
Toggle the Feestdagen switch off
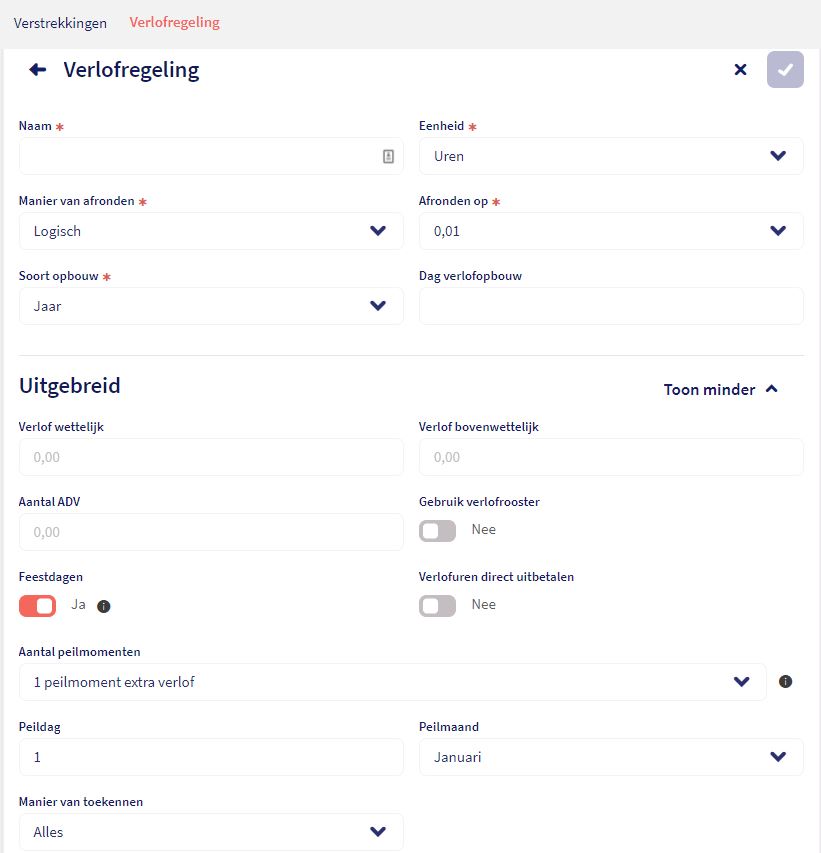pos(38,606)
